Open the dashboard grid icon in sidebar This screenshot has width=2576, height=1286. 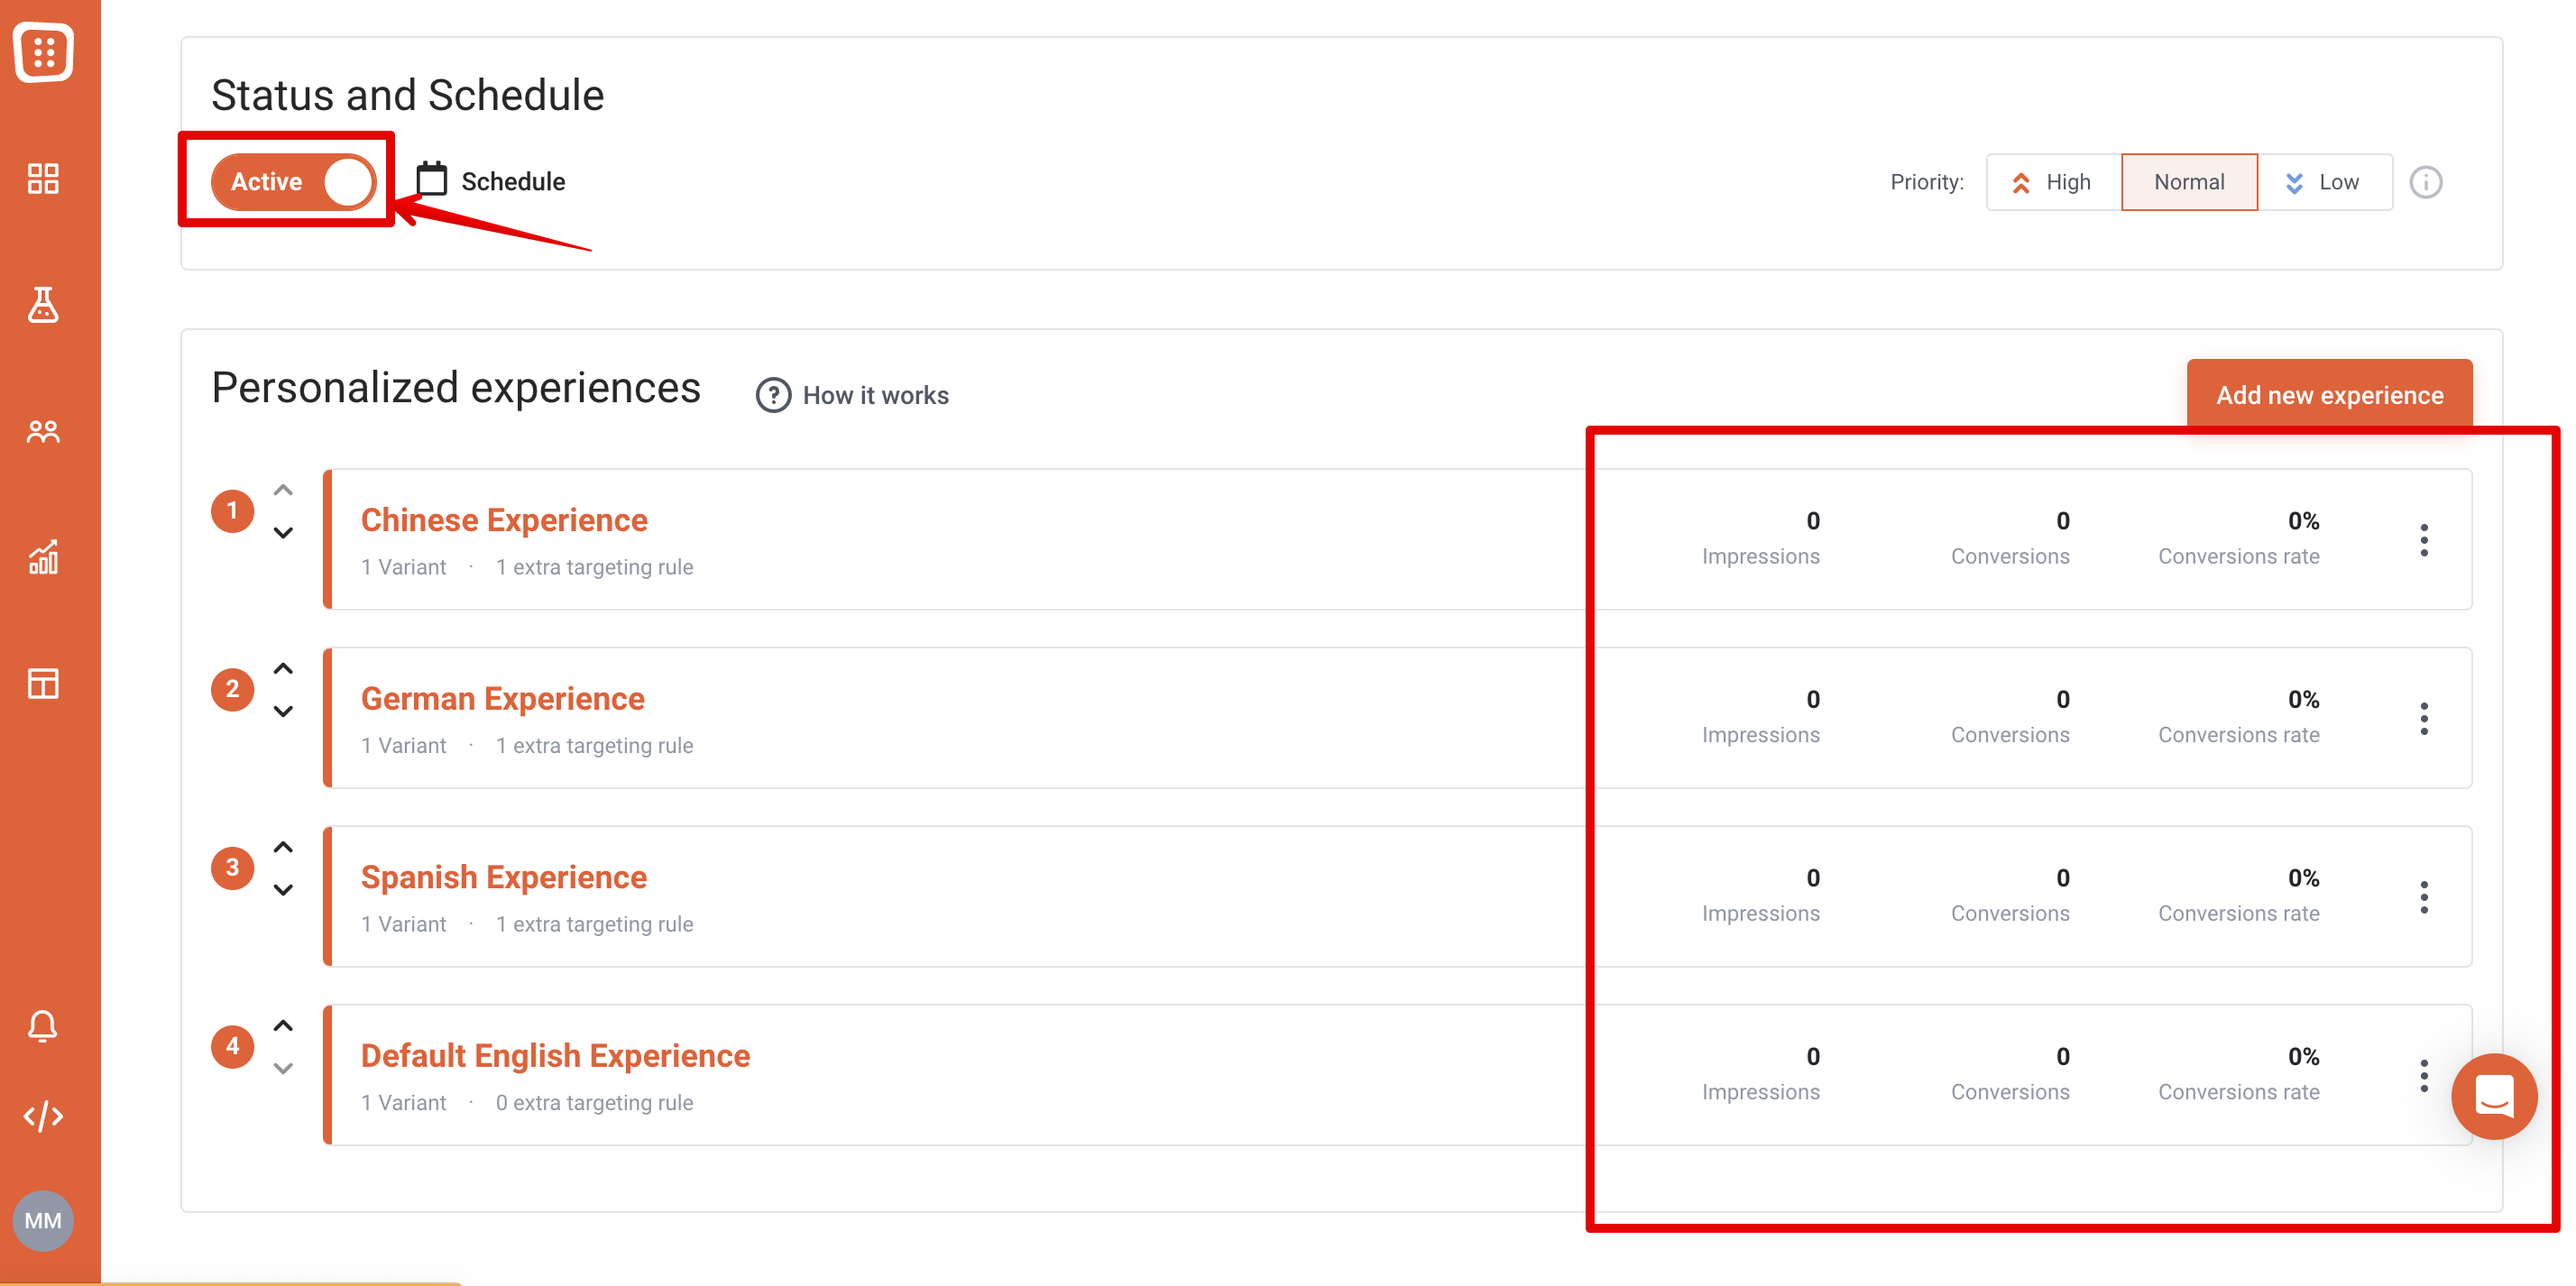coord(43,179)
